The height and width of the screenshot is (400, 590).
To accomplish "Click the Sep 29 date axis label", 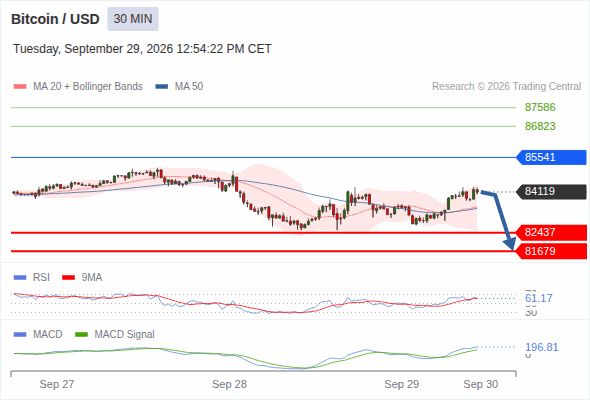I will point(401,384).
